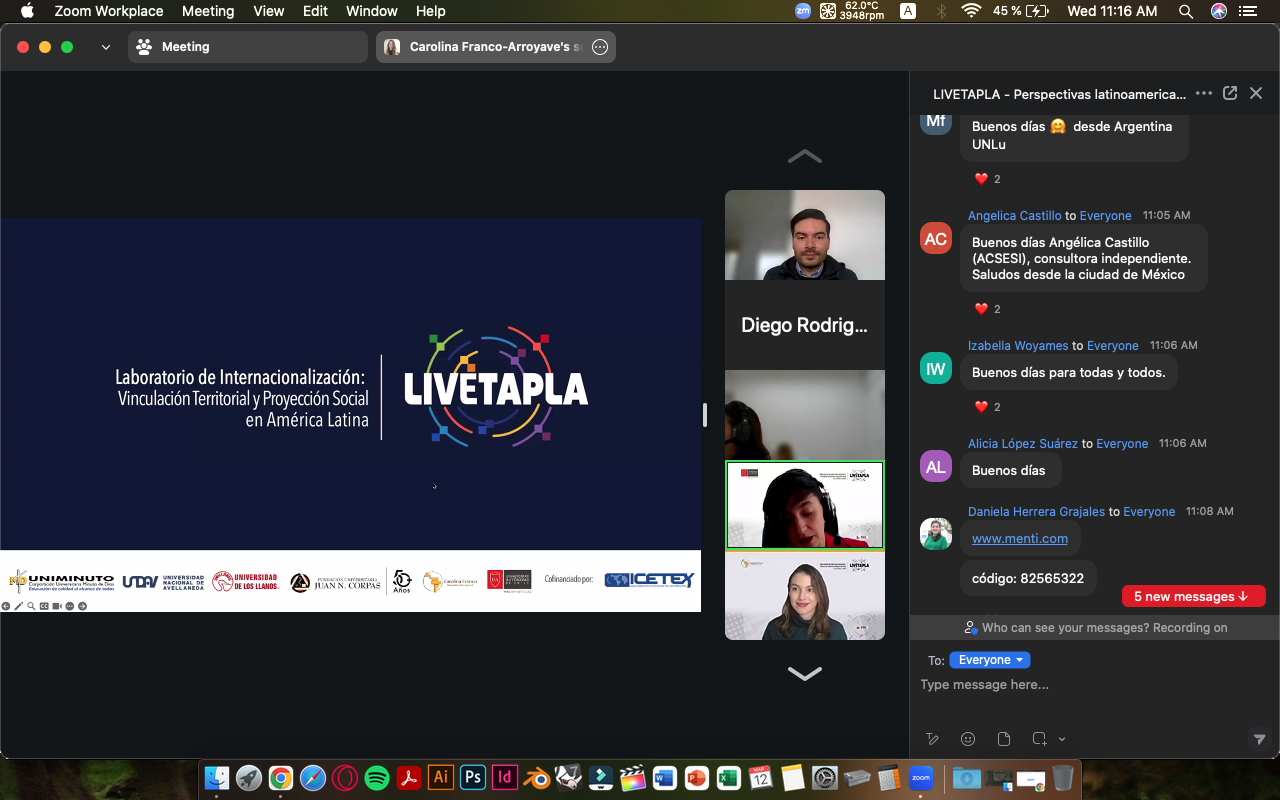Open Google Chrome from the Dock

[x=281, y=777]
